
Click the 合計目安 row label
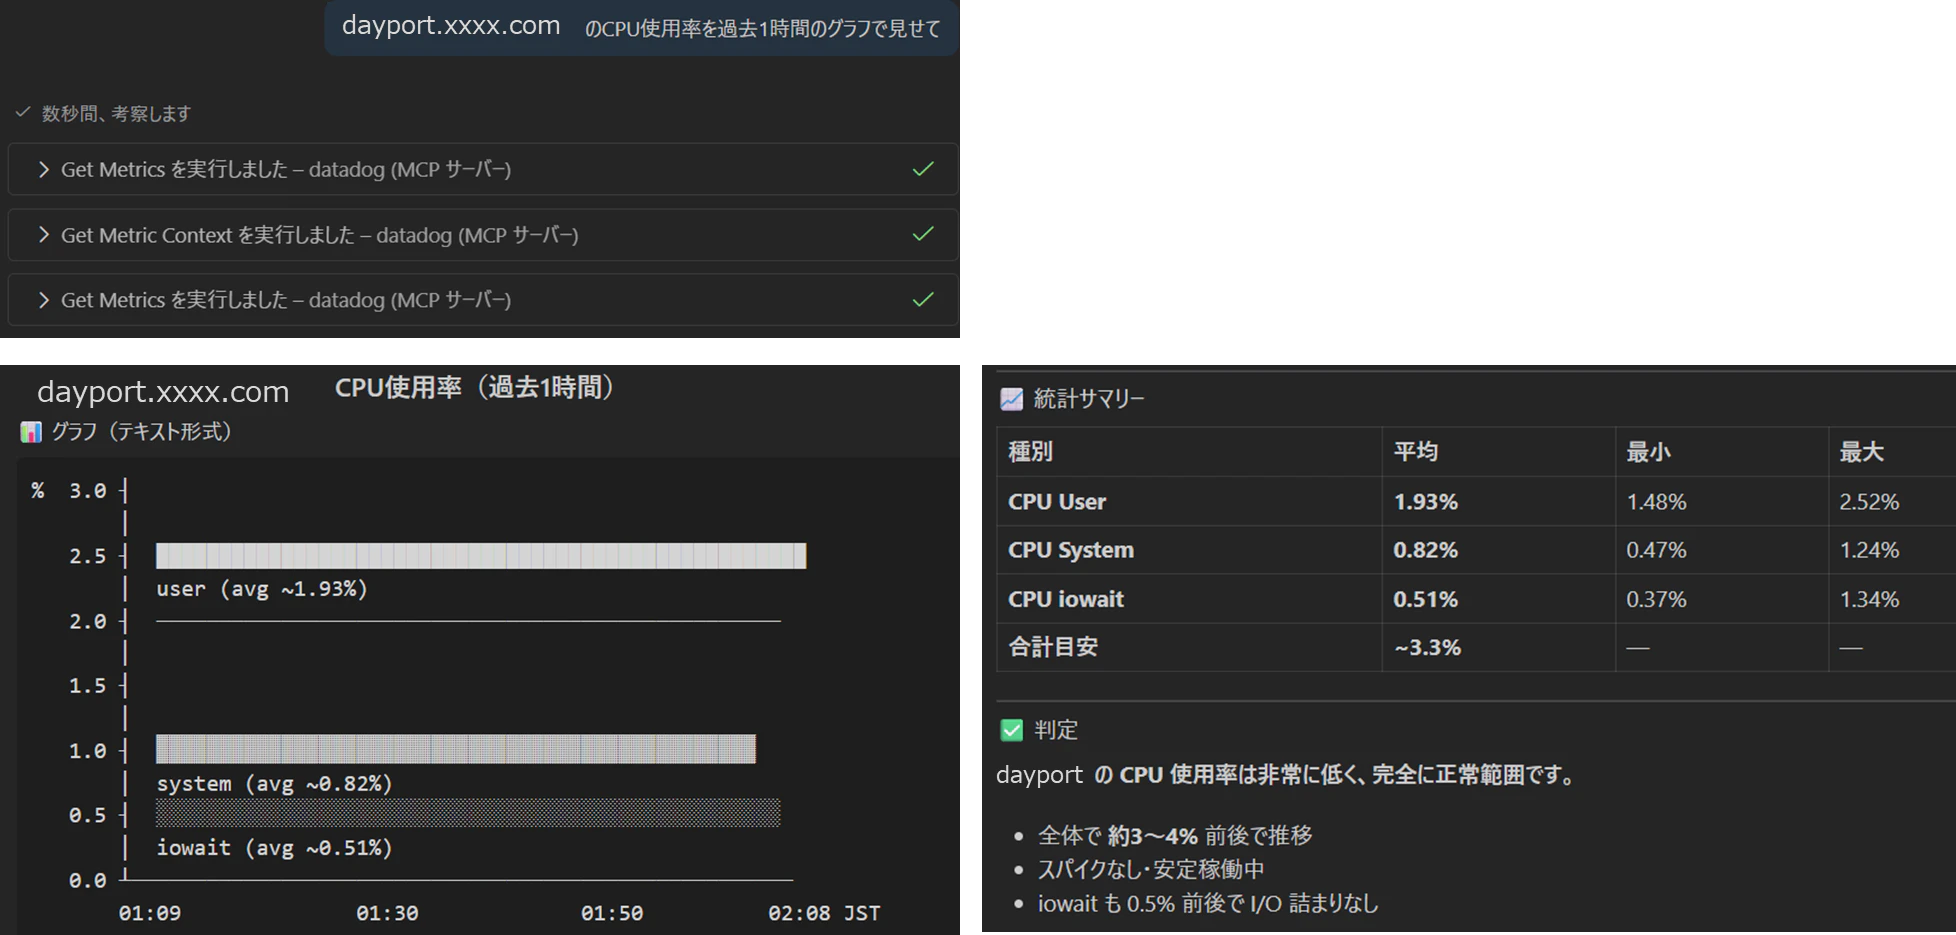[x=1053, y=647]
